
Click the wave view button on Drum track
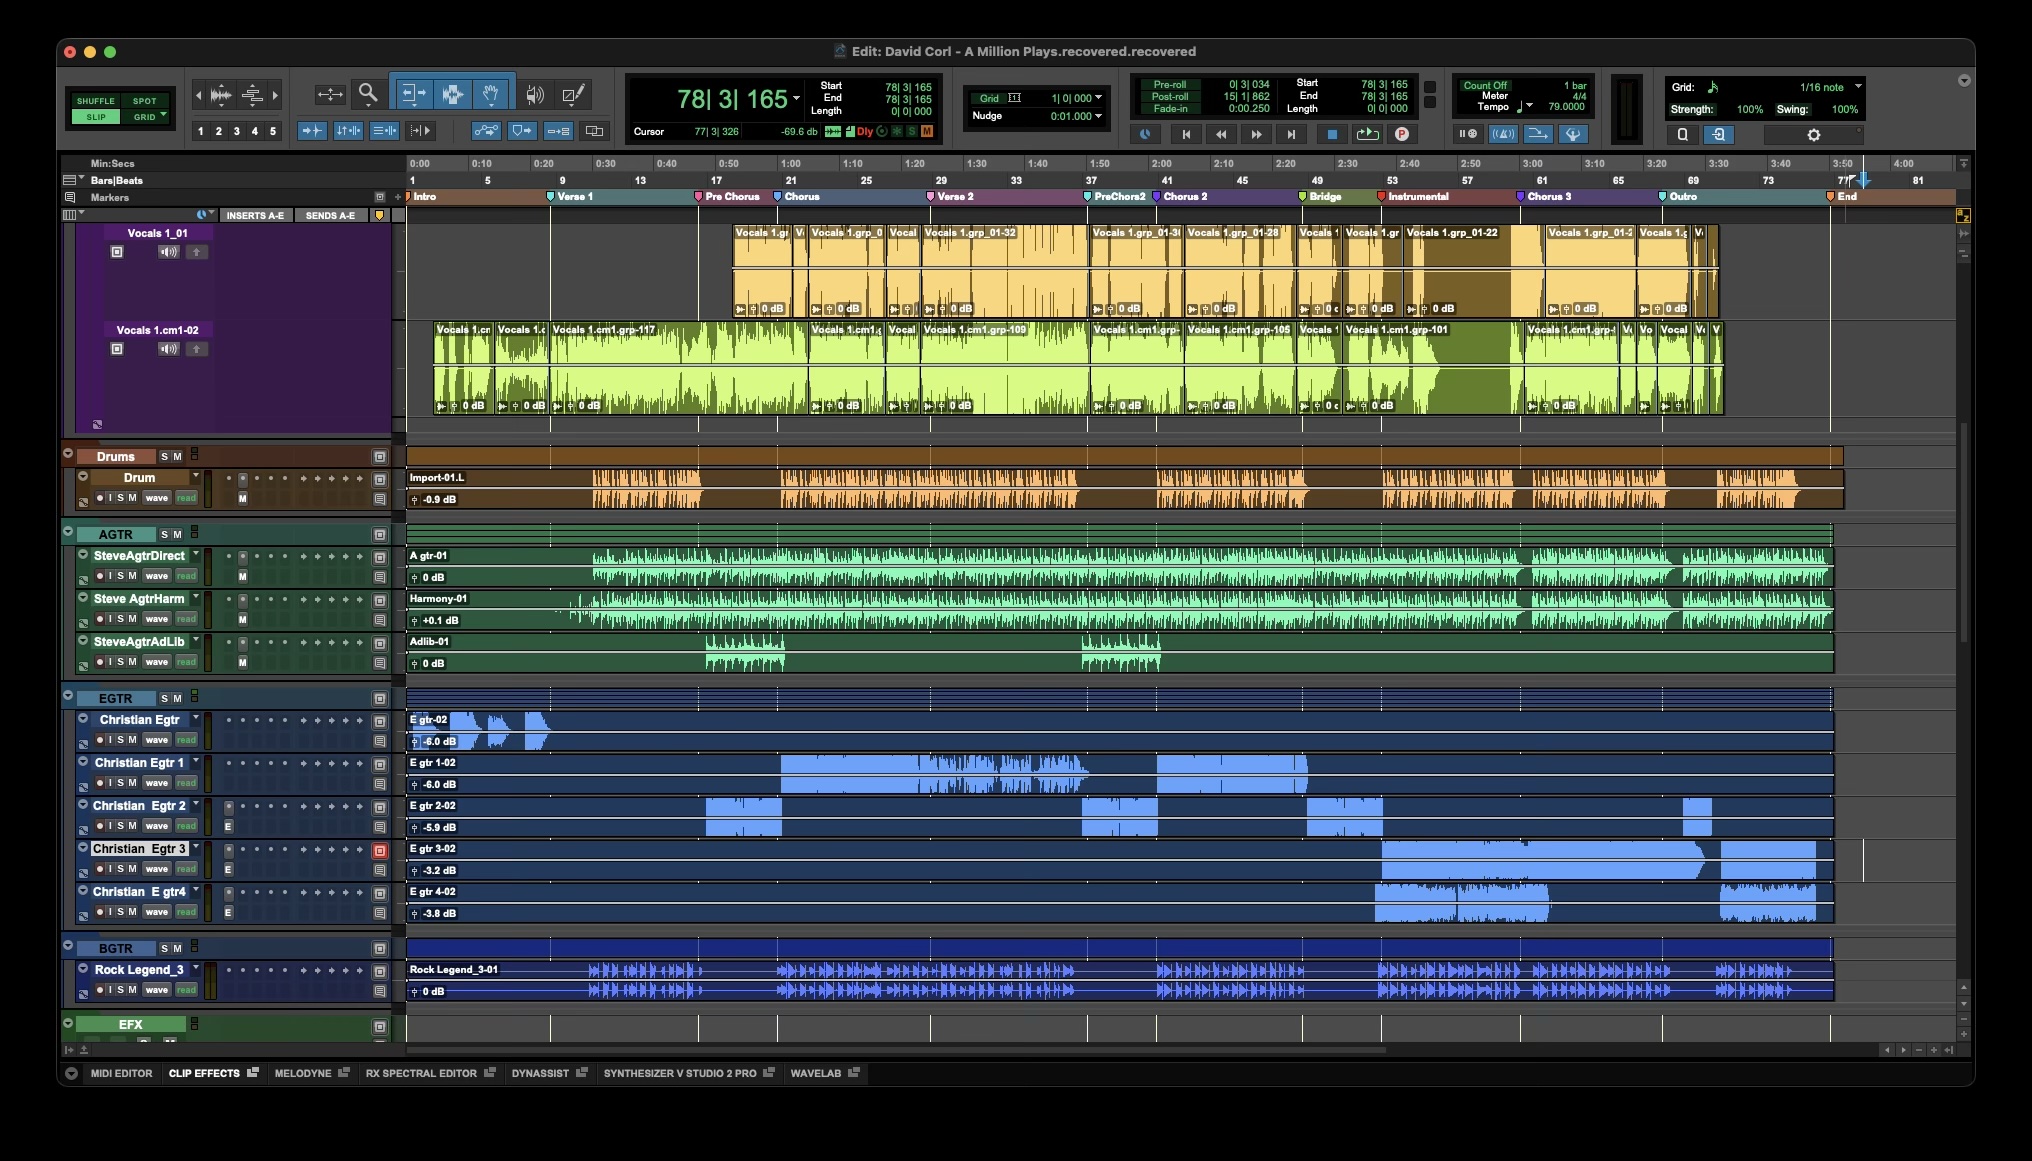click(157, 498)
